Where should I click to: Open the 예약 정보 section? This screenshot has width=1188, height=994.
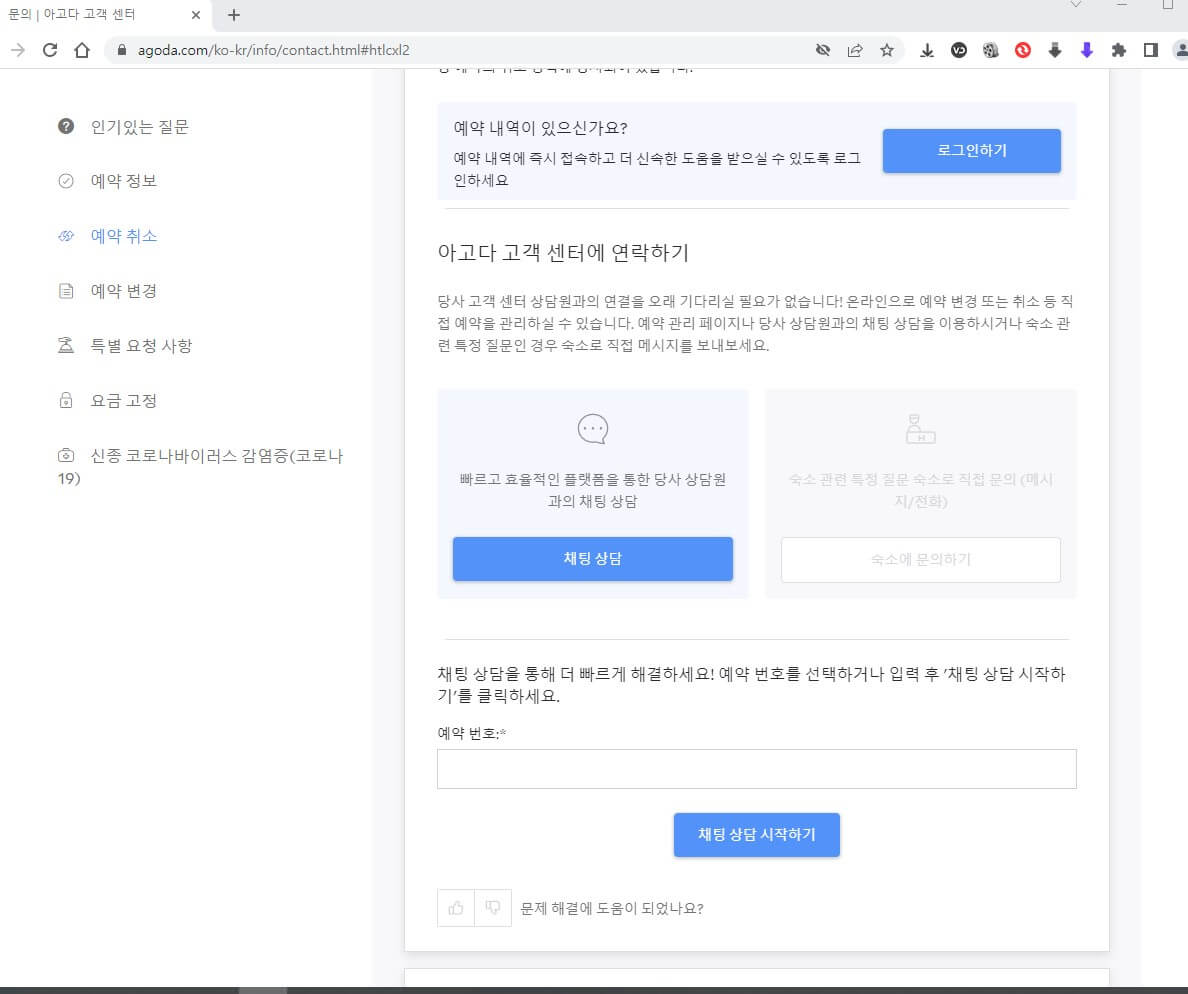(x=123, y=181)
